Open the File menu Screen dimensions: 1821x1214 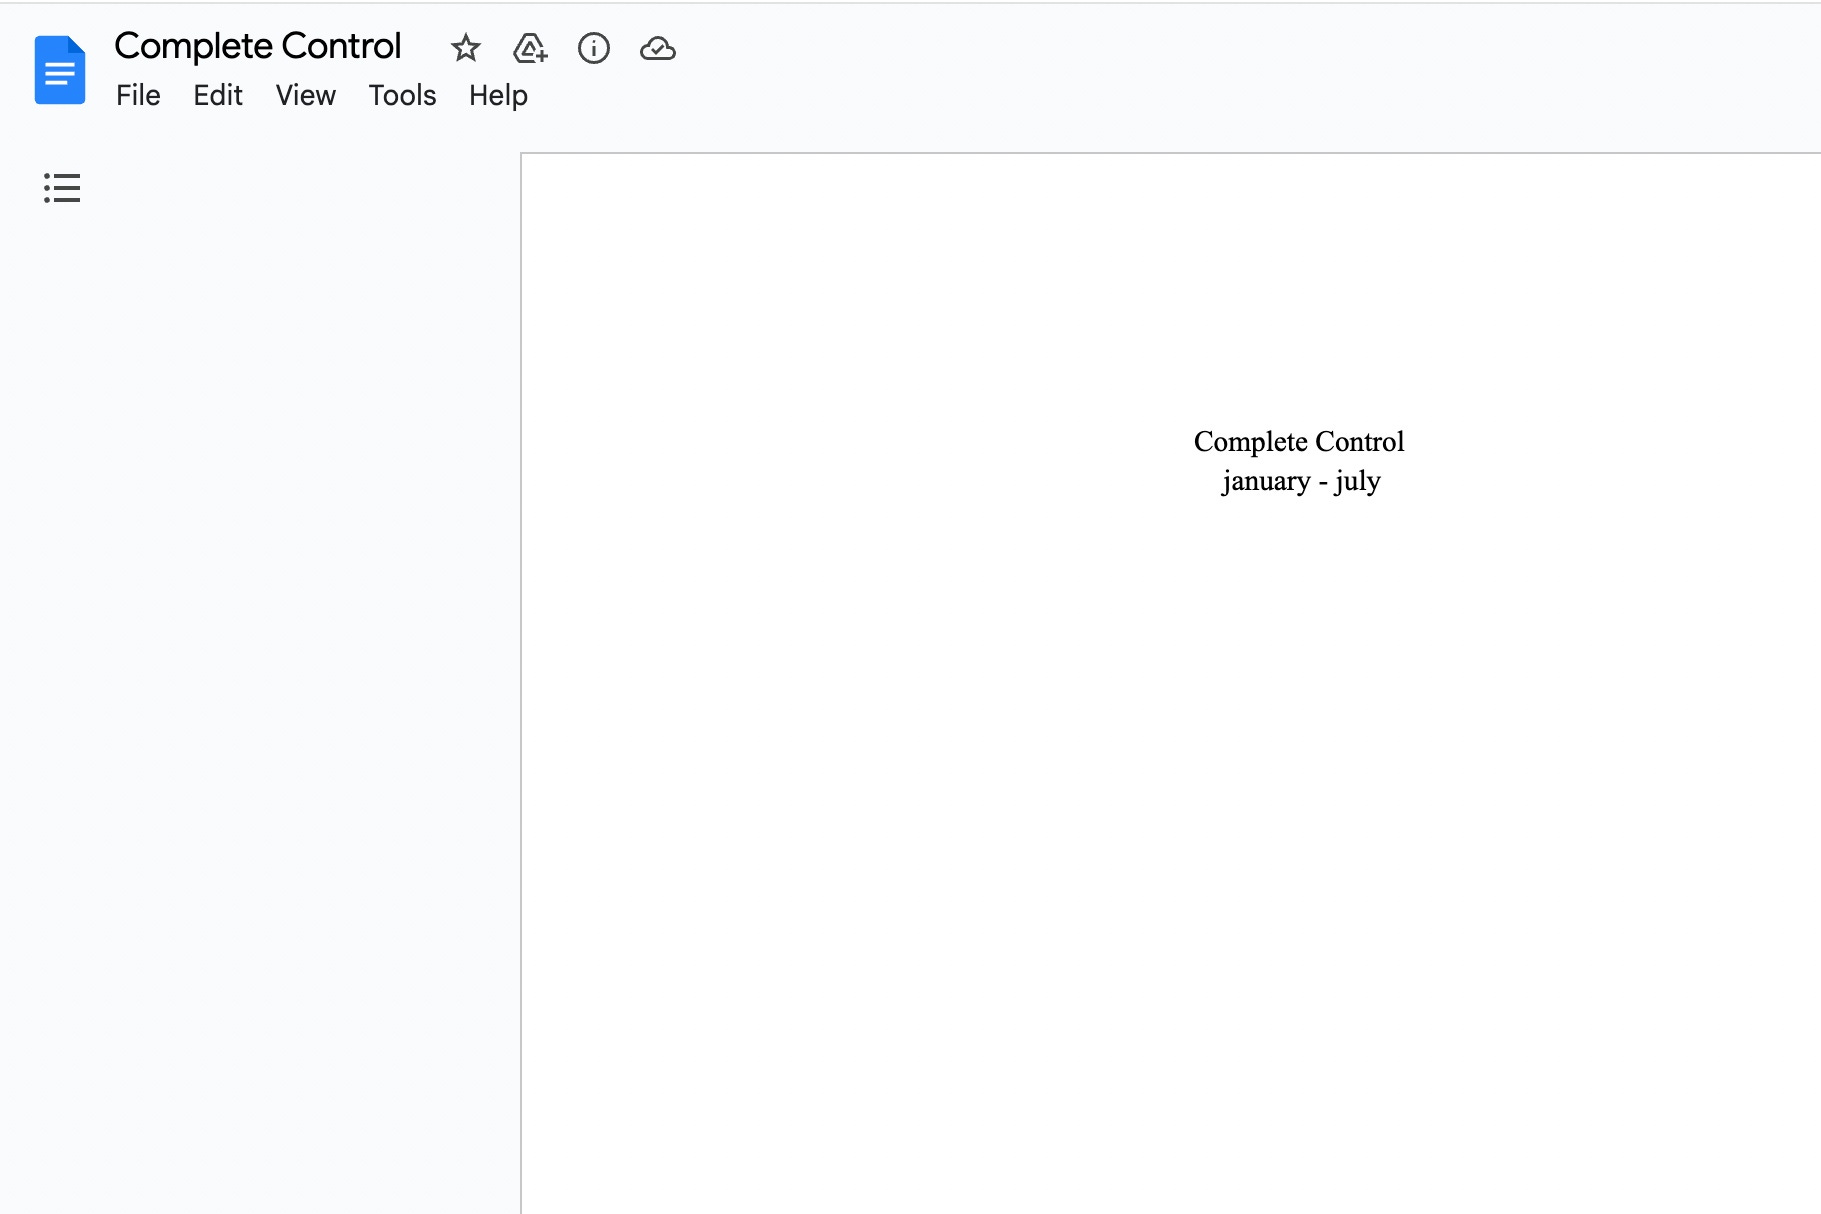click(138, 95)
